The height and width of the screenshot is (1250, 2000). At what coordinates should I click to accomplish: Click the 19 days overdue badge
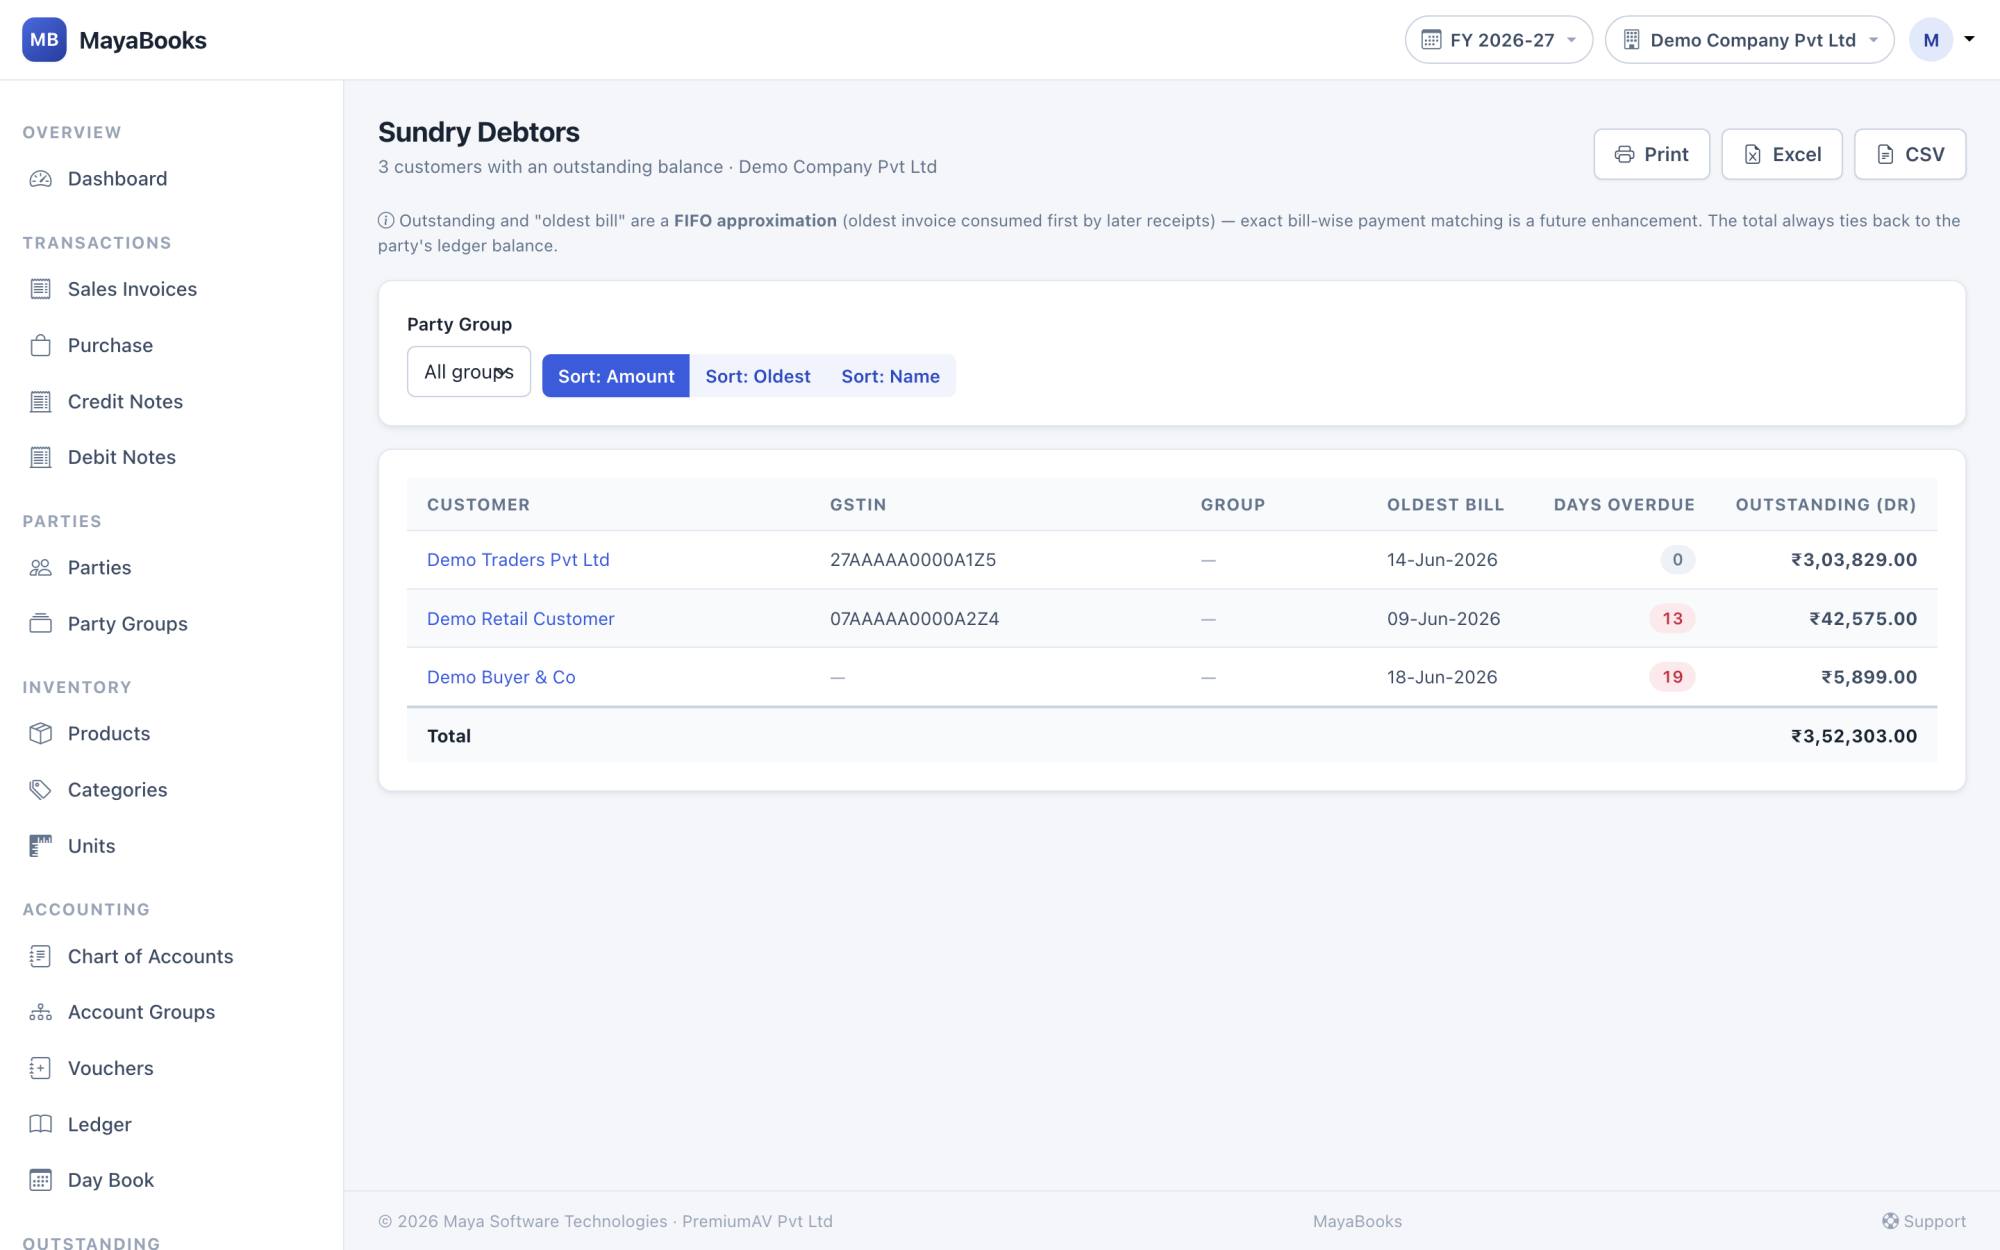1672,677
